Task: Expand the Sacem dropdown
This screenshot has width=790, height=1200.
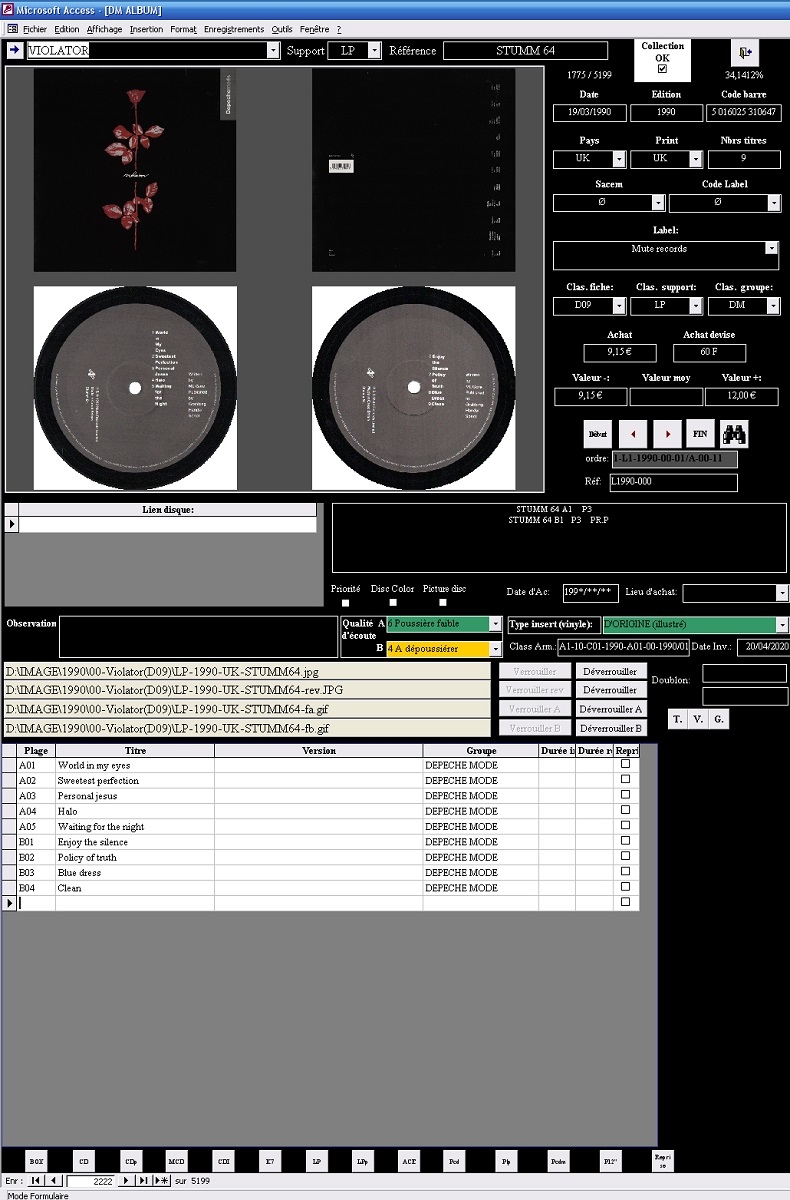Action: (658, 202)
